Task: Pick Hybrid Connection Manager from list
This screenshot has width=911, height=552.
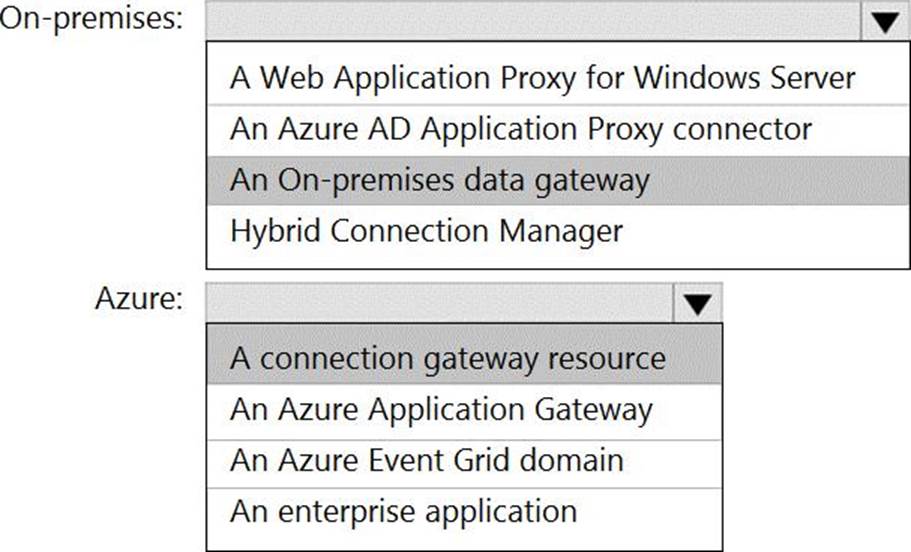Action: click(427, 231)
